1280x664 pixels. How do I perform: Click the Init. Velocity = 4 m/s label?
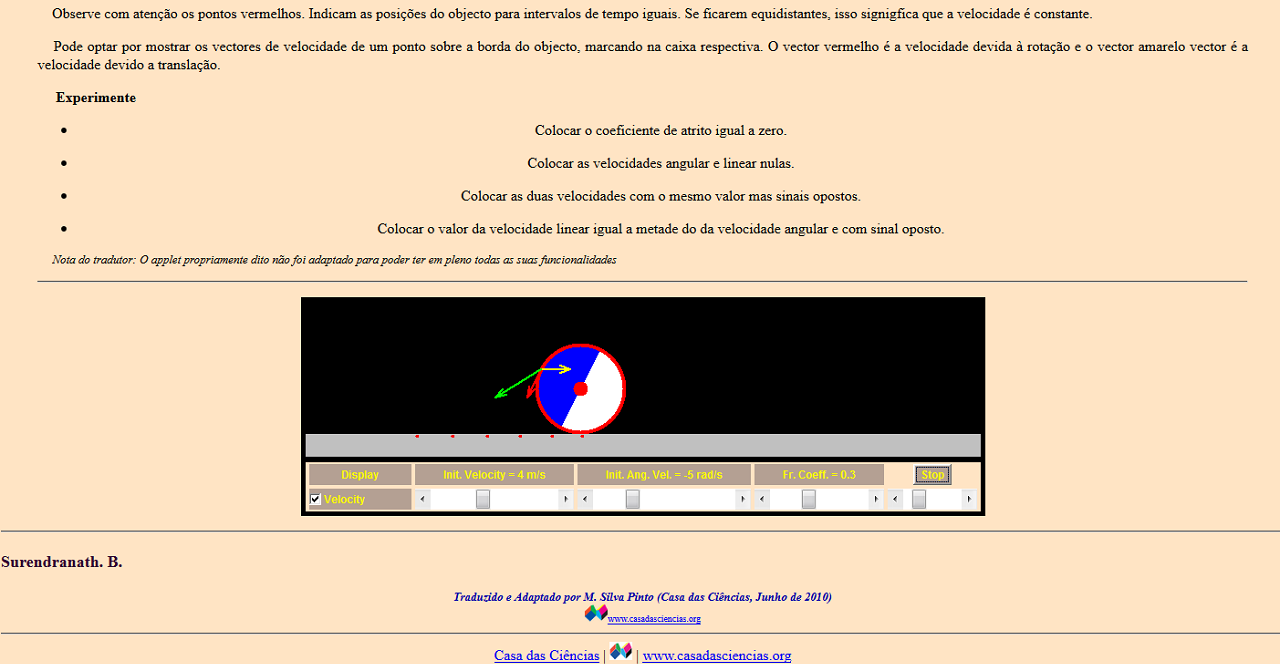tap(494, 474)
